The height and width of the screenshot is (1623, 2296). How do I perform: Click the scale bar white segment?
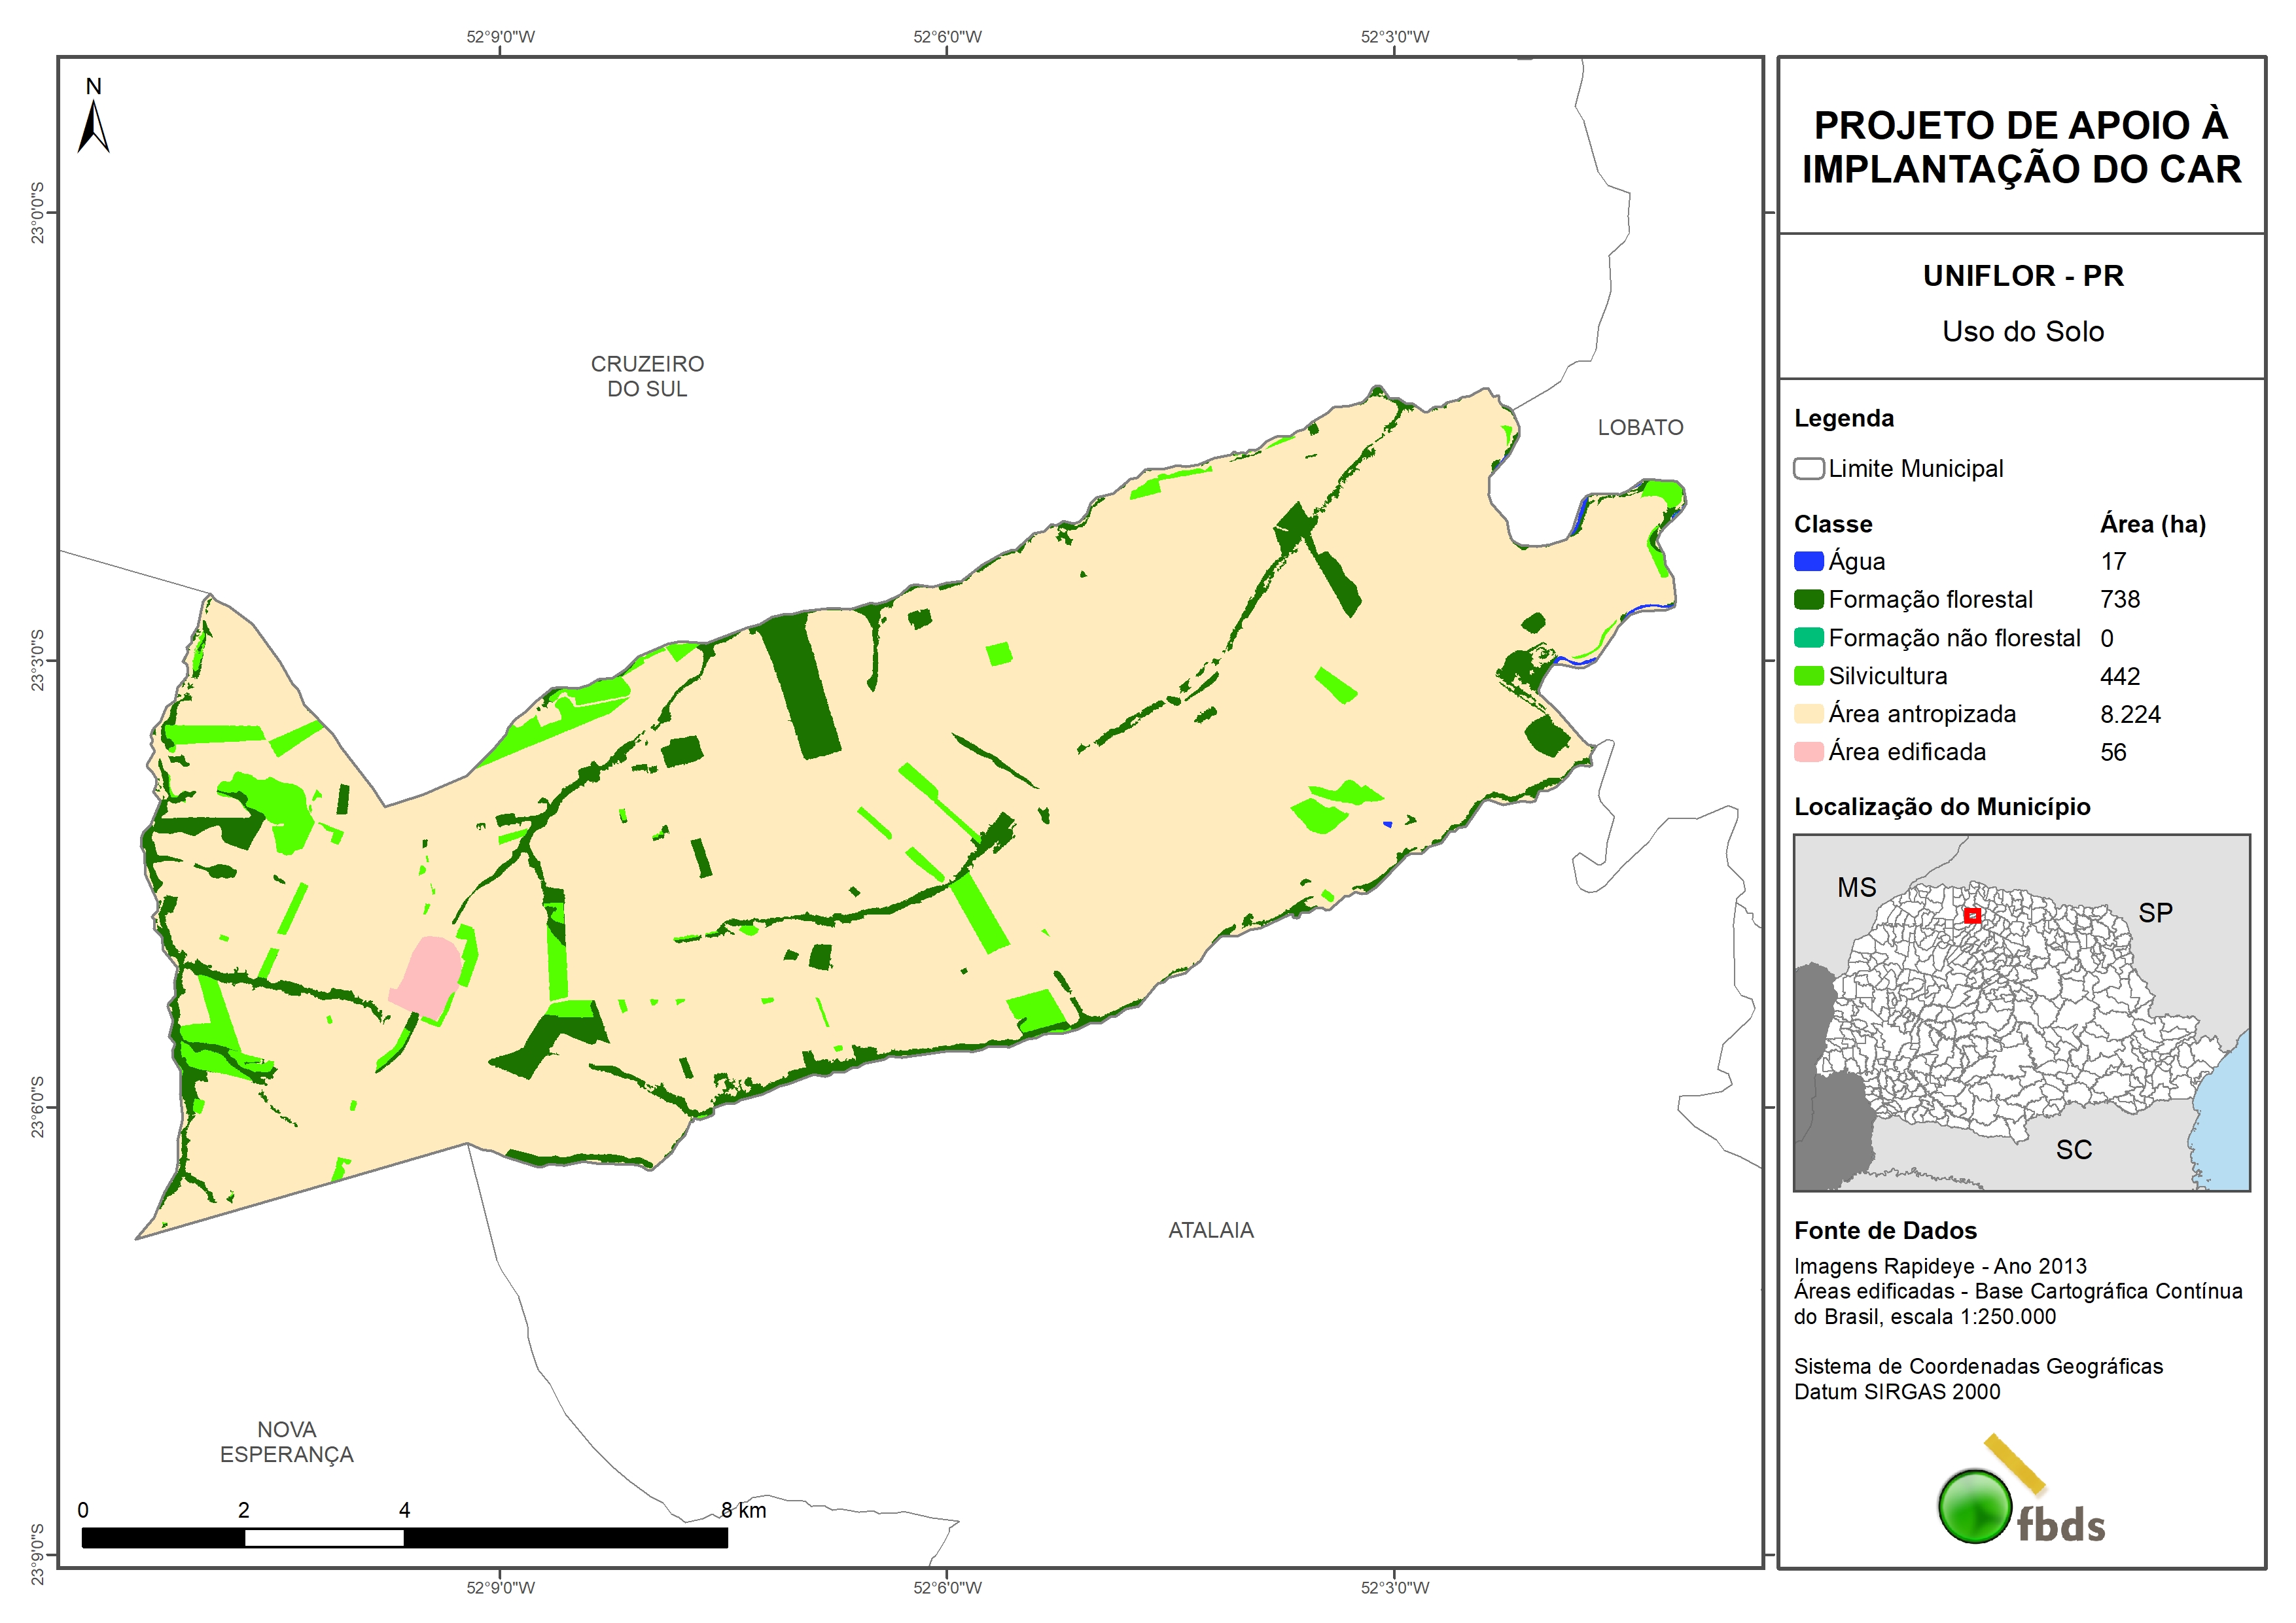click(324, 1538)
